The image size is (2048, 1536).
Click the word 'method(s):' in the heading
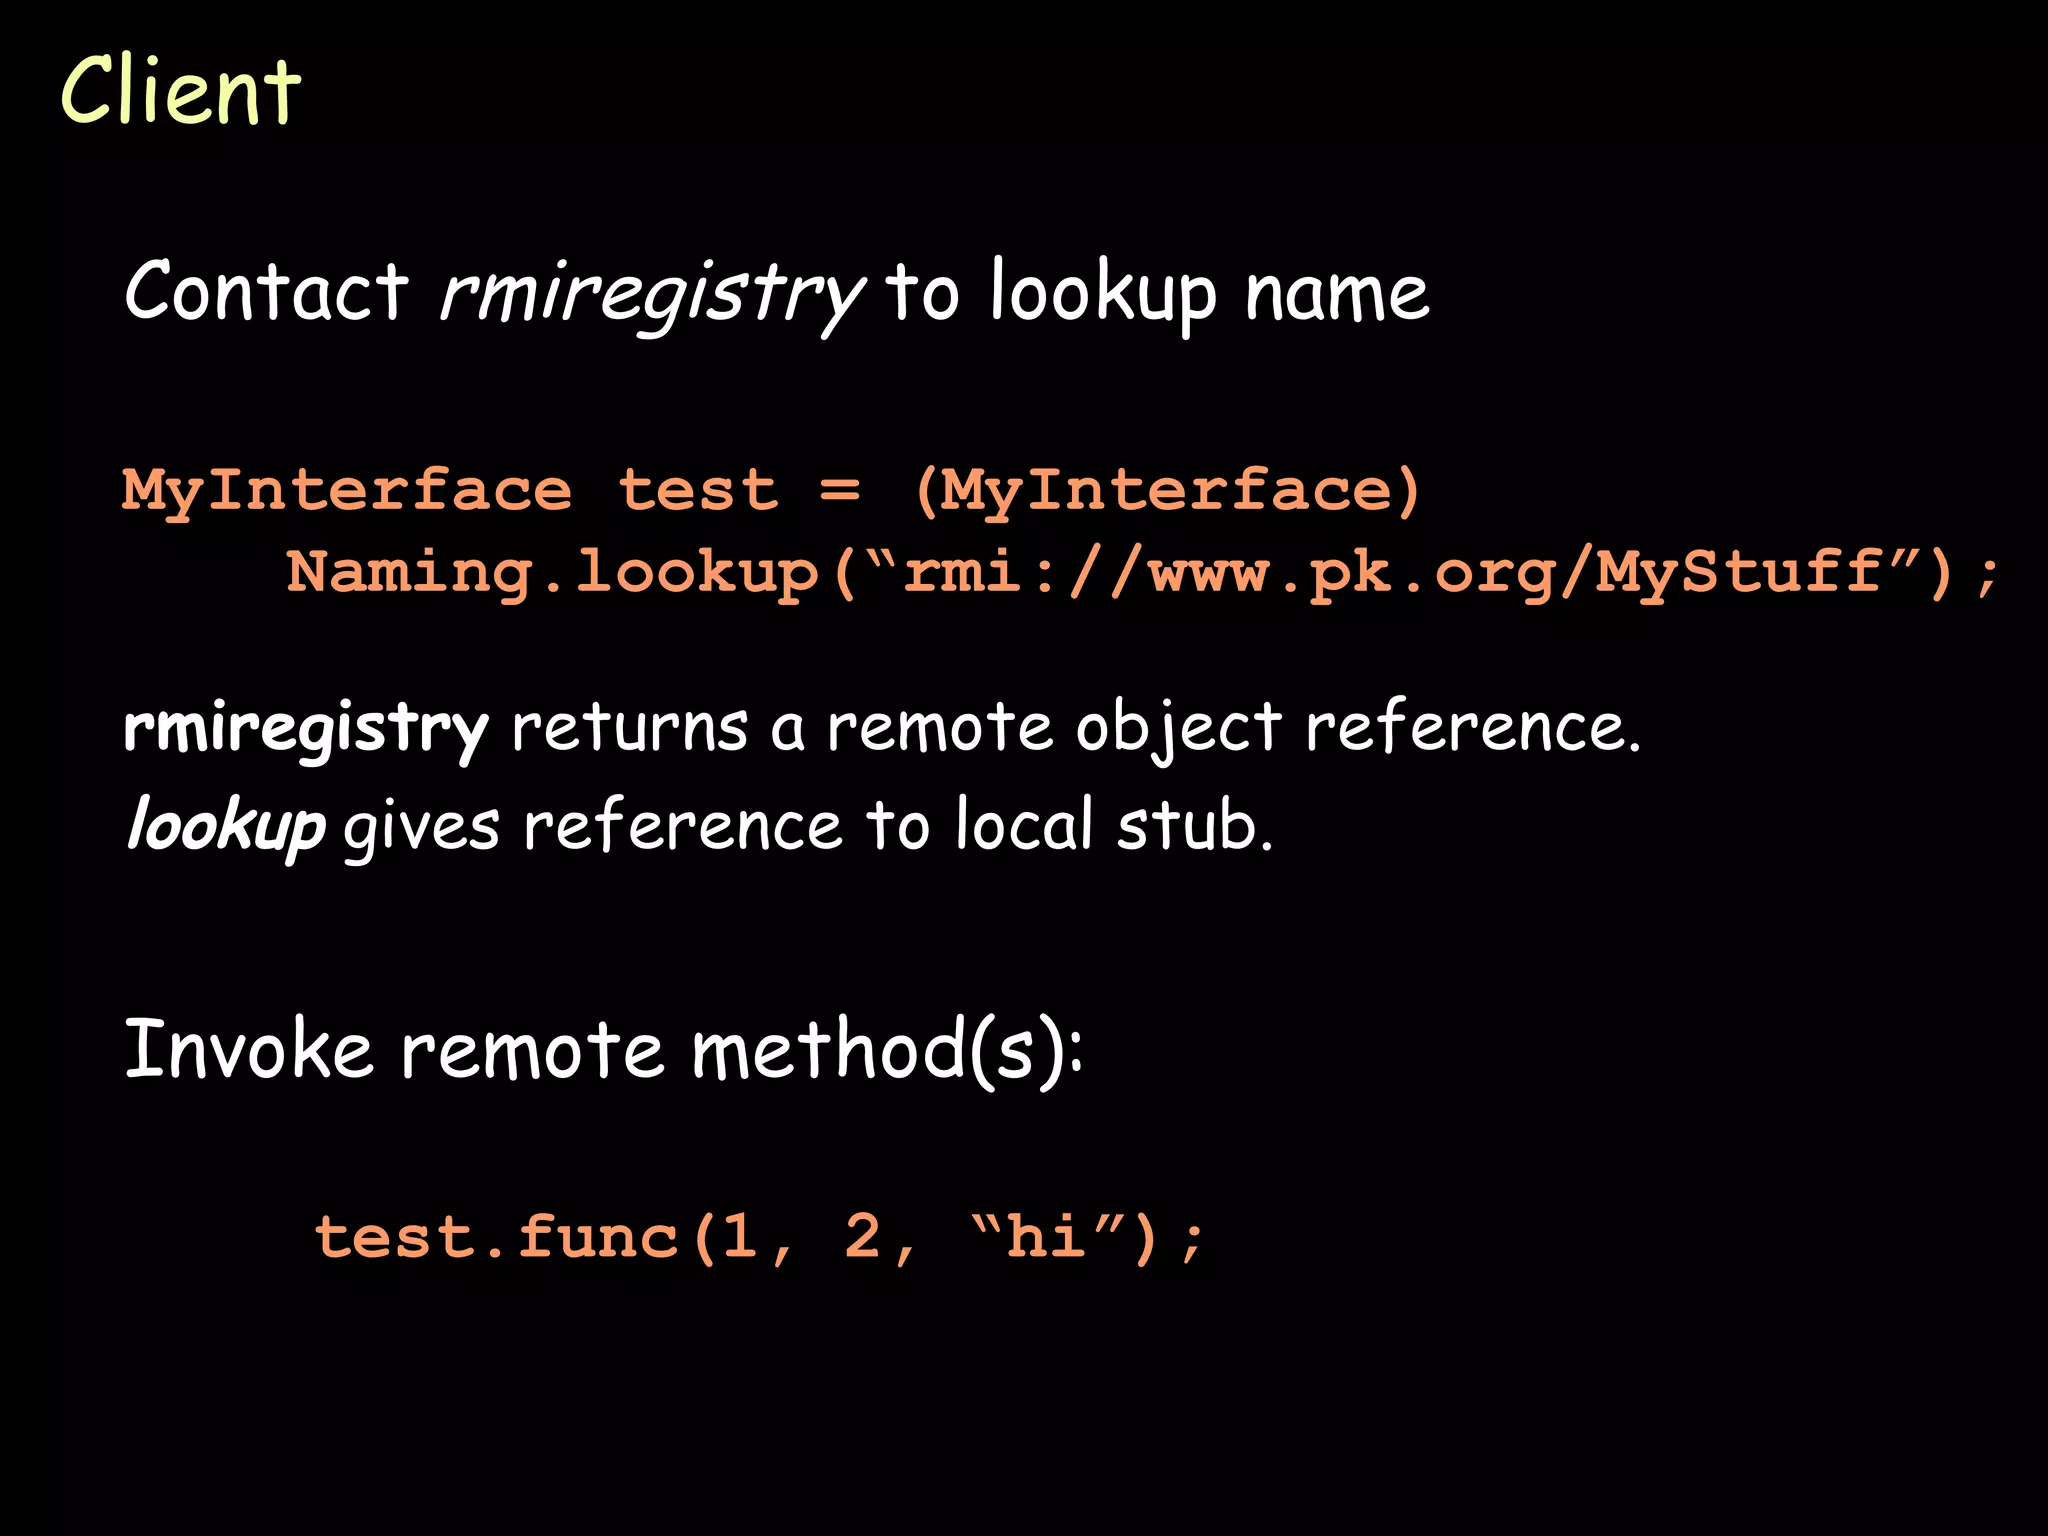click(888, 1050)
